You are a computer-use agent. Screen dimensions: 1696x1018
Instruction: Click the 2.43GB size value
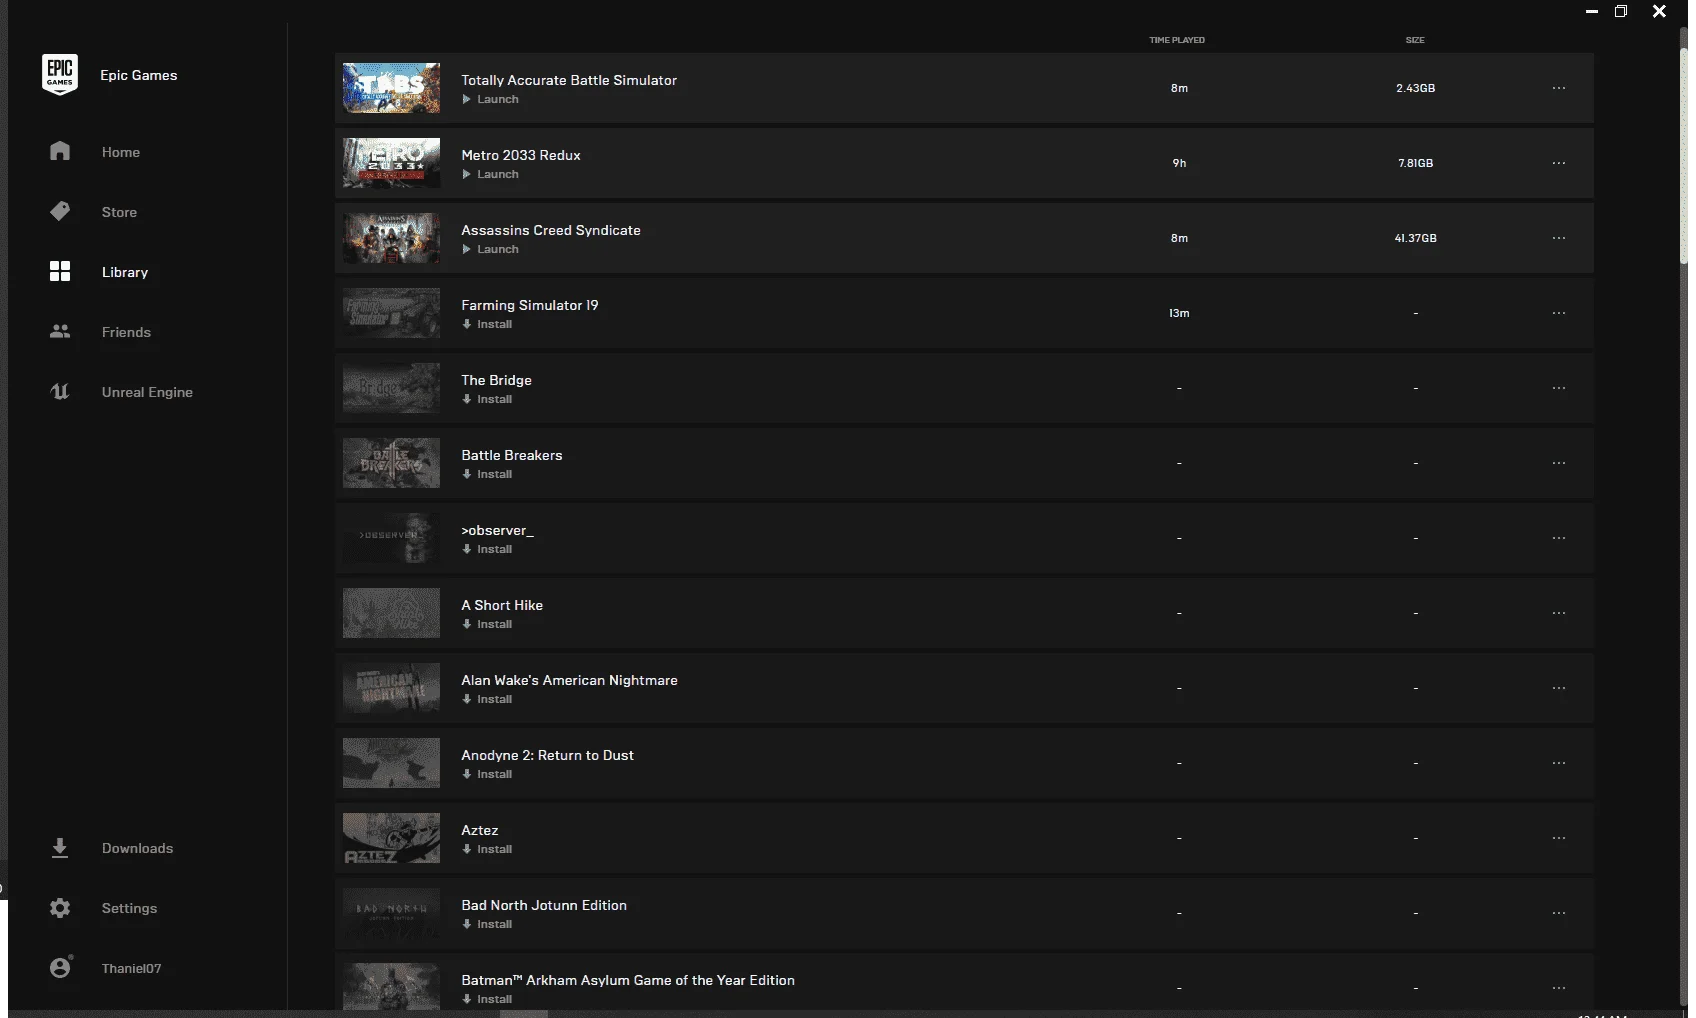tap(1415, 88)
